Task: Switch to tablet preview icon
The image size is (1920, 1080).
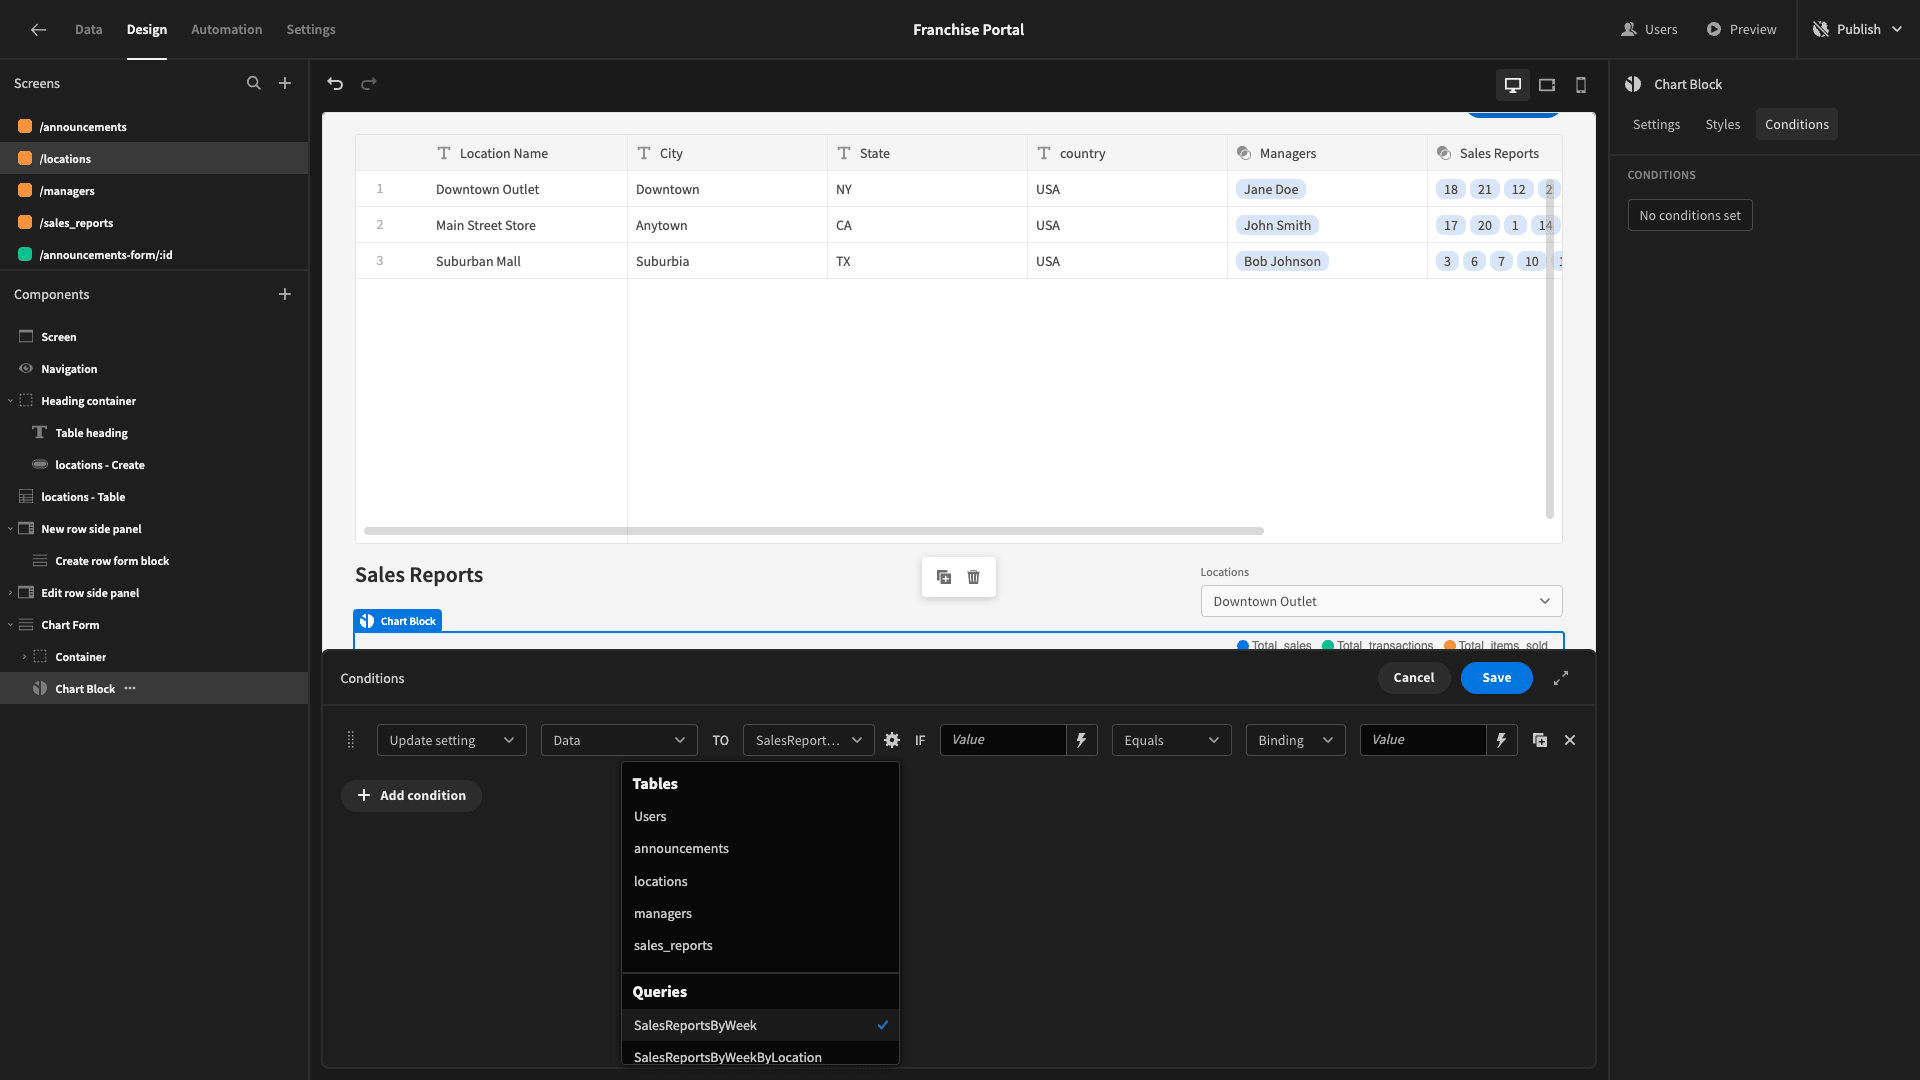Action: pyautogui.click(x=1547, y=85)
